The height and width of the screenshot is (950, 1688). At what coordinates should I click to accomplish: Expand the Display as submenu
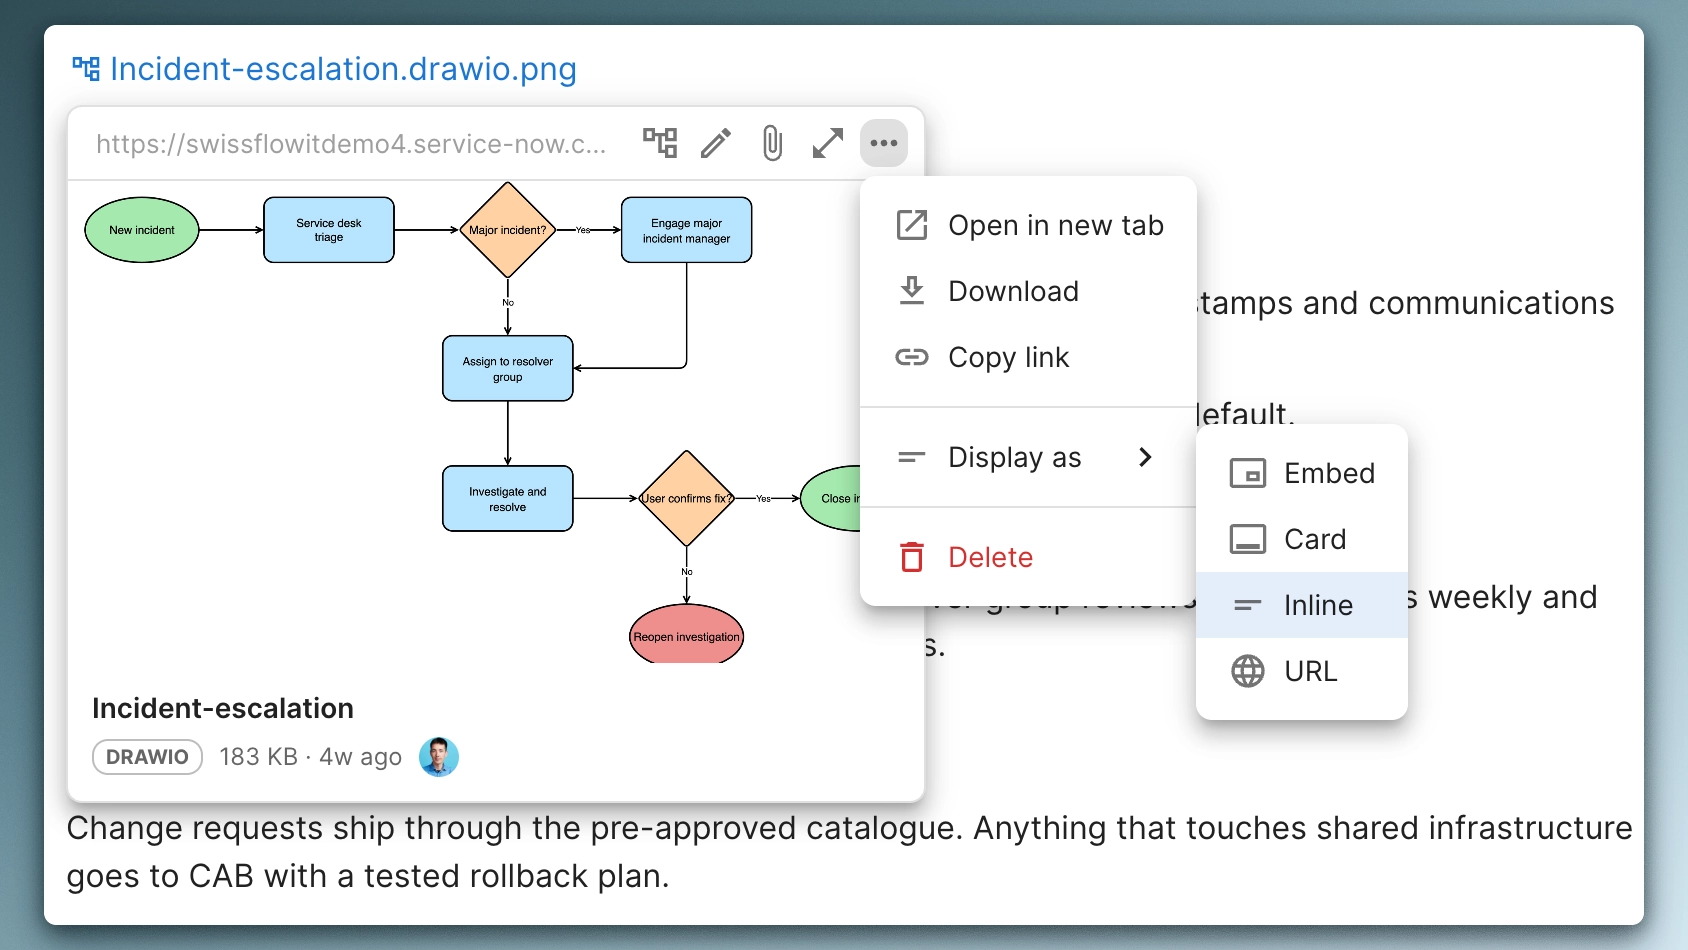1028,457
